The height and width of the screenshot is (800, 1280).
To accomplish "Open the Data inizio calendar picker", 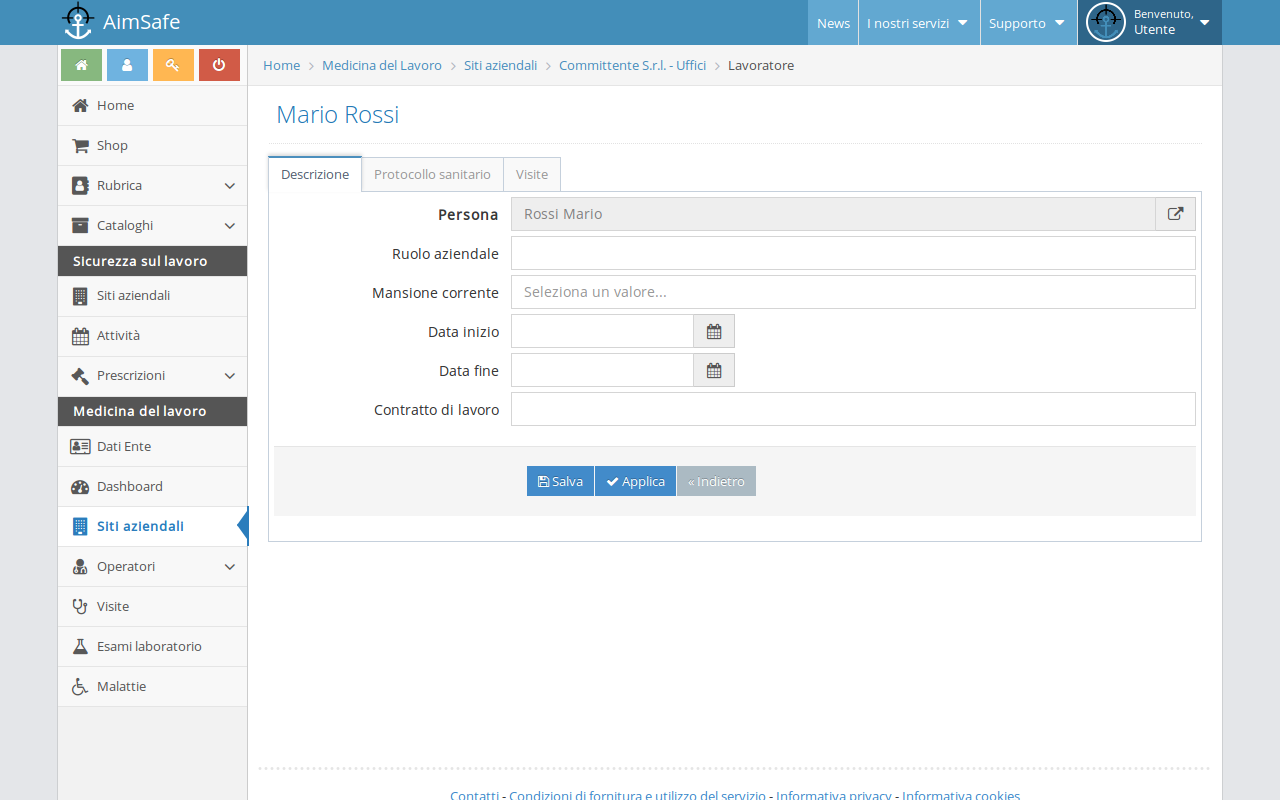I will (714, 331).
